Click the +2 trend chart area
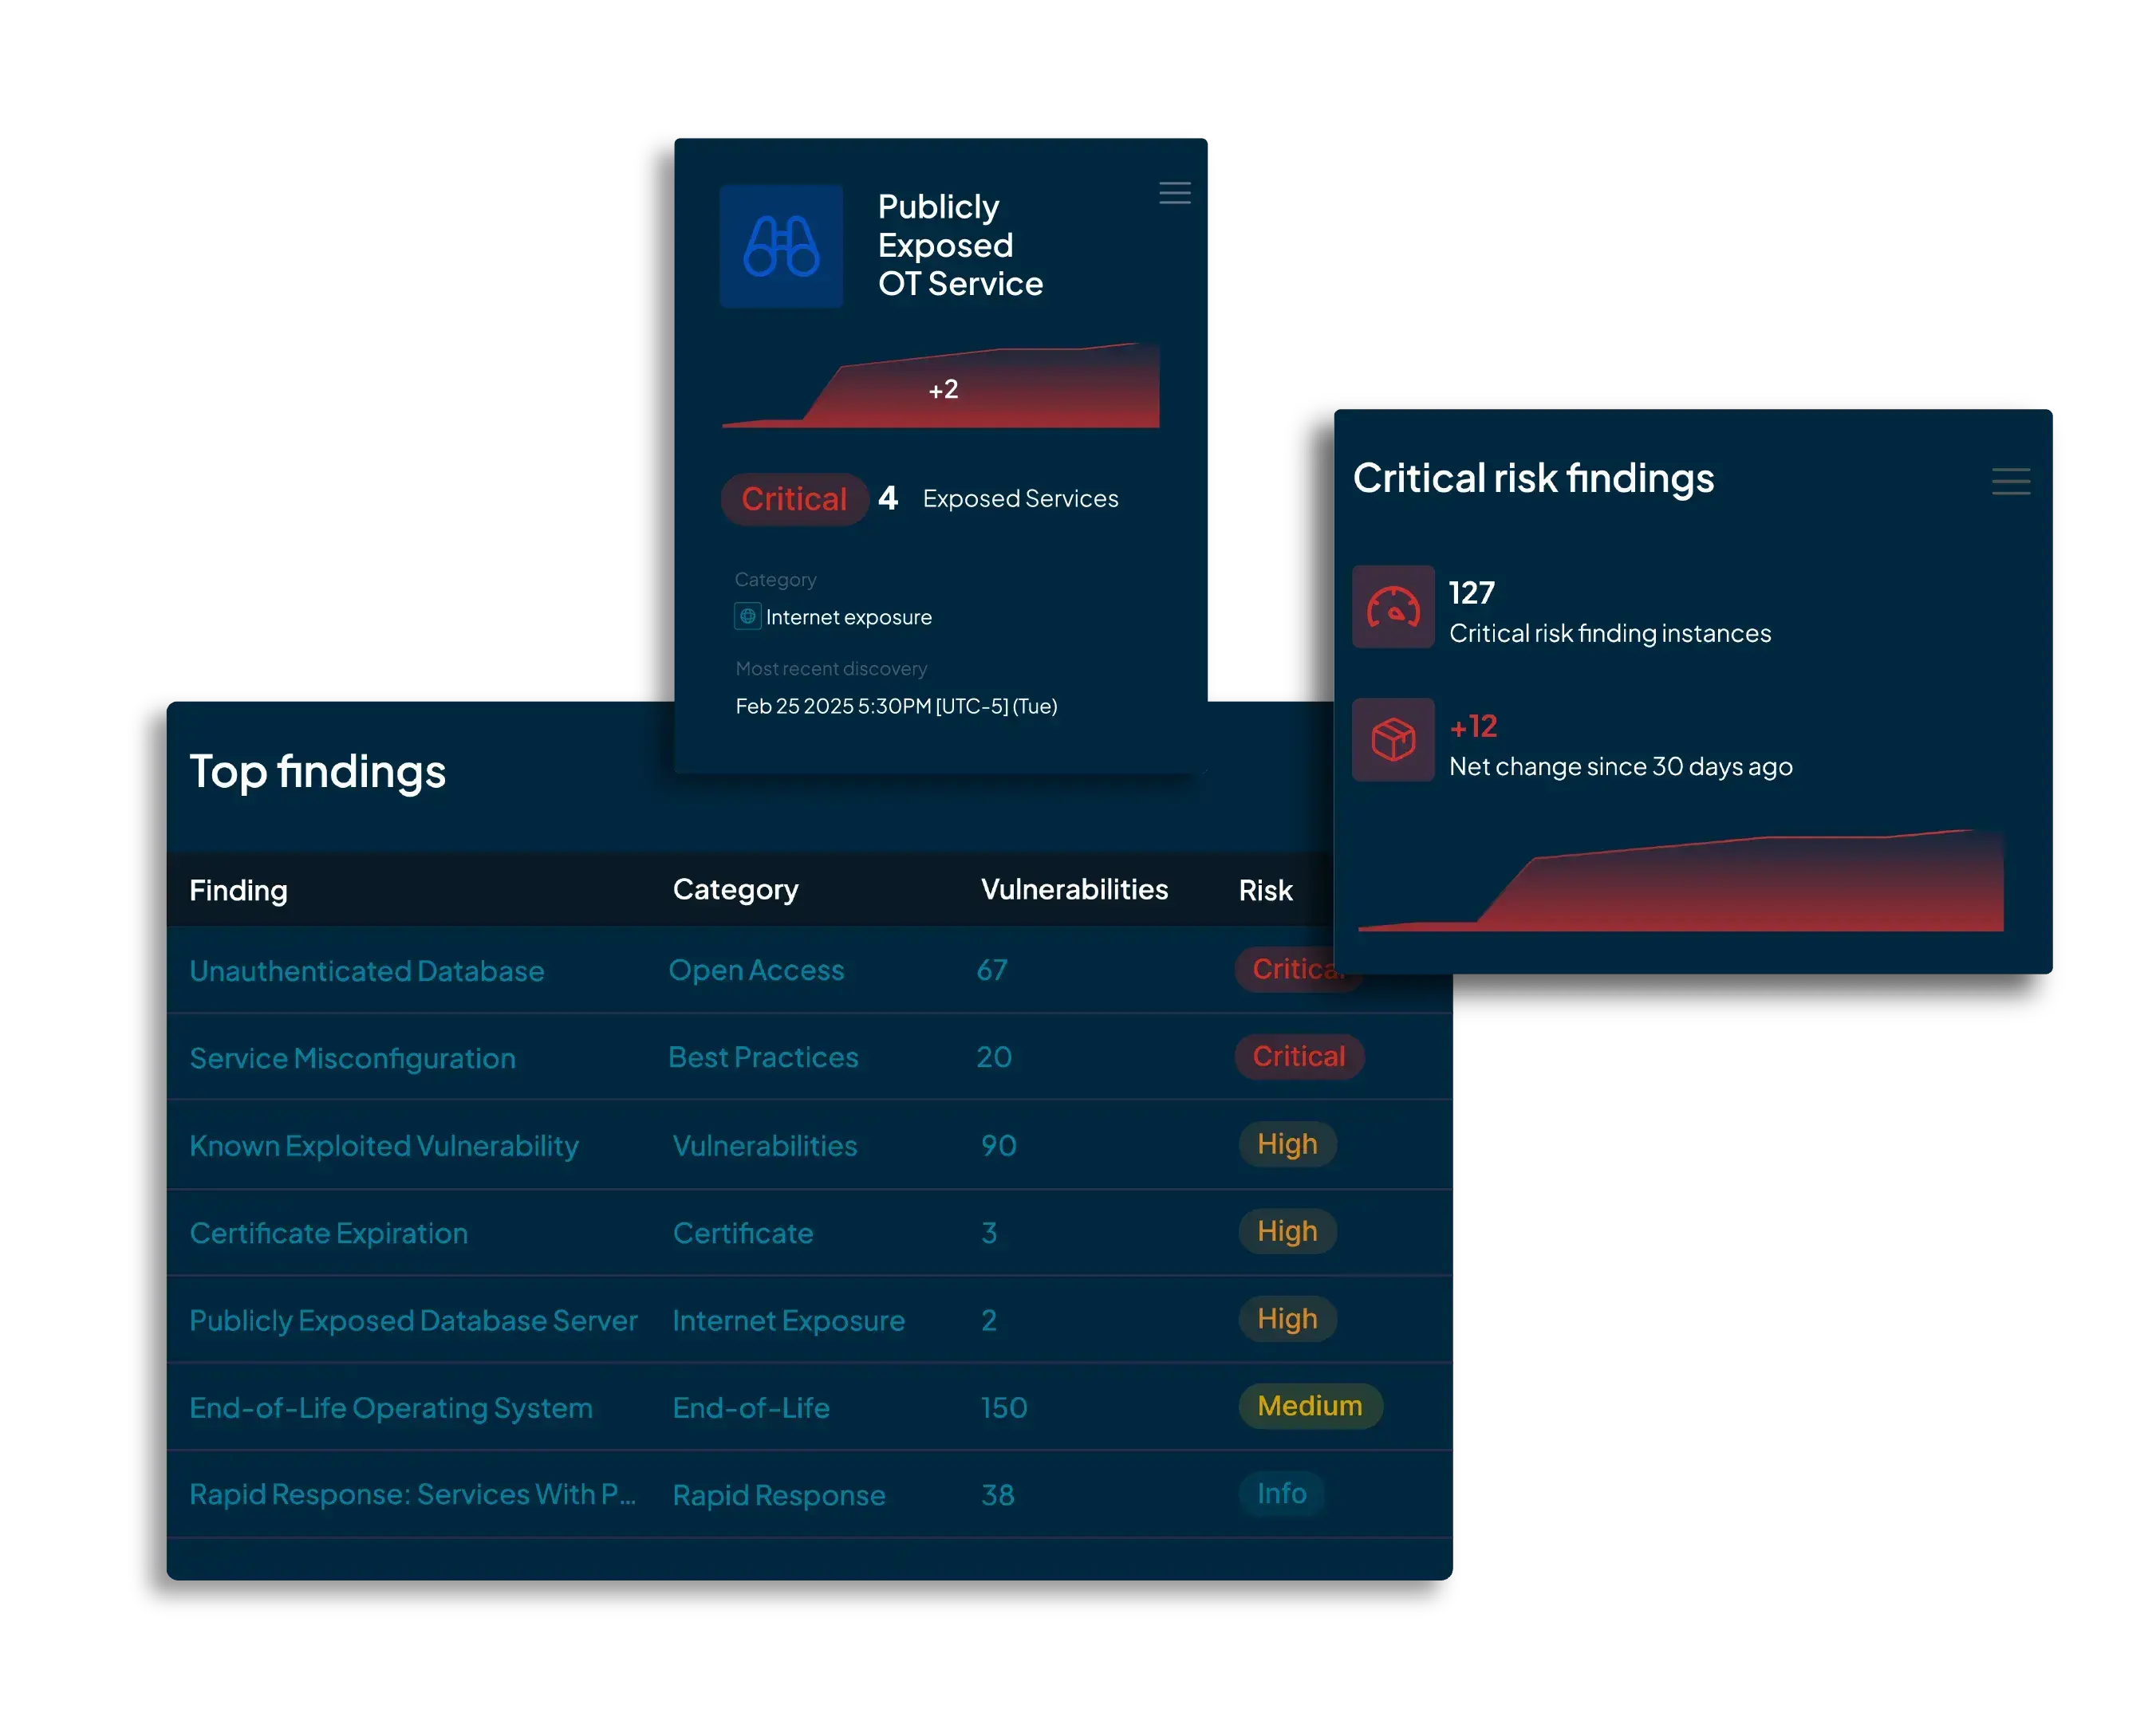Screen dimensions: 2156x1728 pos(942,390)
